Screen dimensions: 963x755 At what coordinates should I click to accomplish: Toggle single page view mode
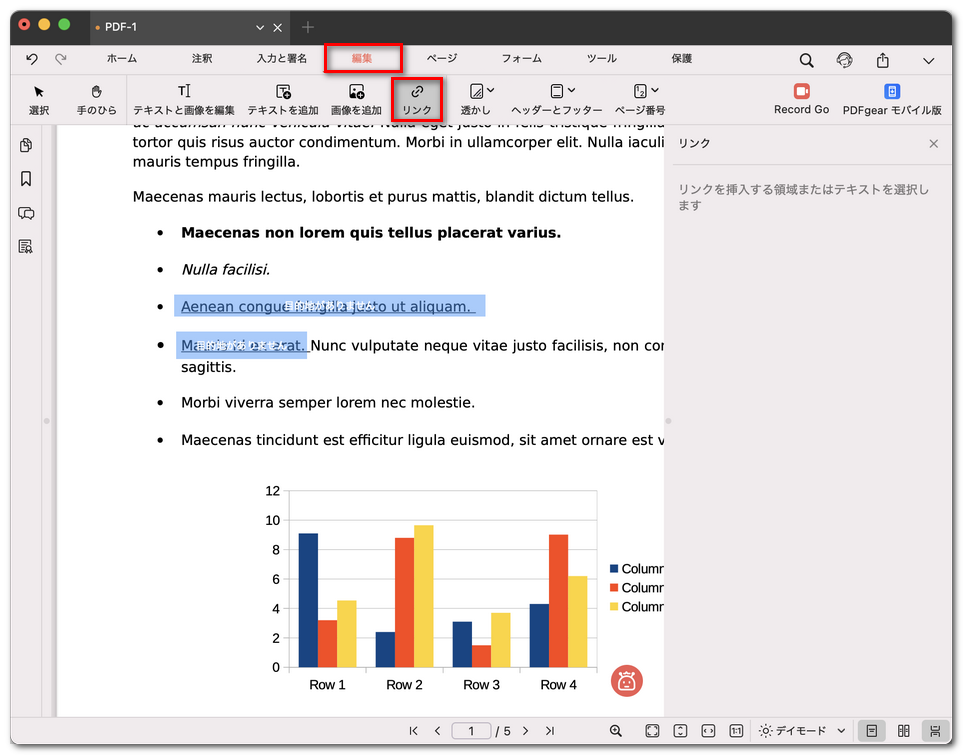871,731
